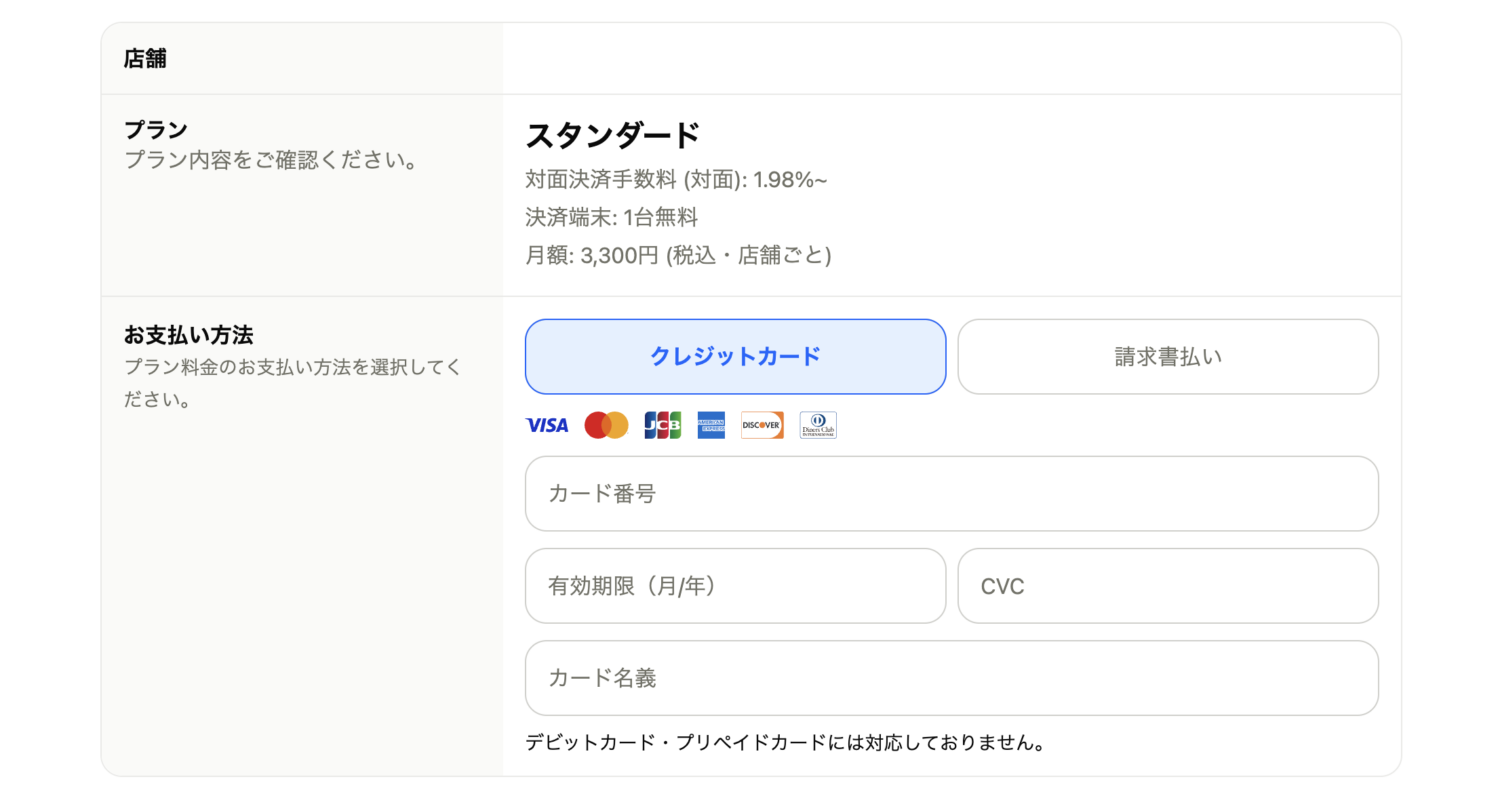Viewport: 1500px width, 796px height.
Task: Click the プラン row label
Action: click(156, 130)
